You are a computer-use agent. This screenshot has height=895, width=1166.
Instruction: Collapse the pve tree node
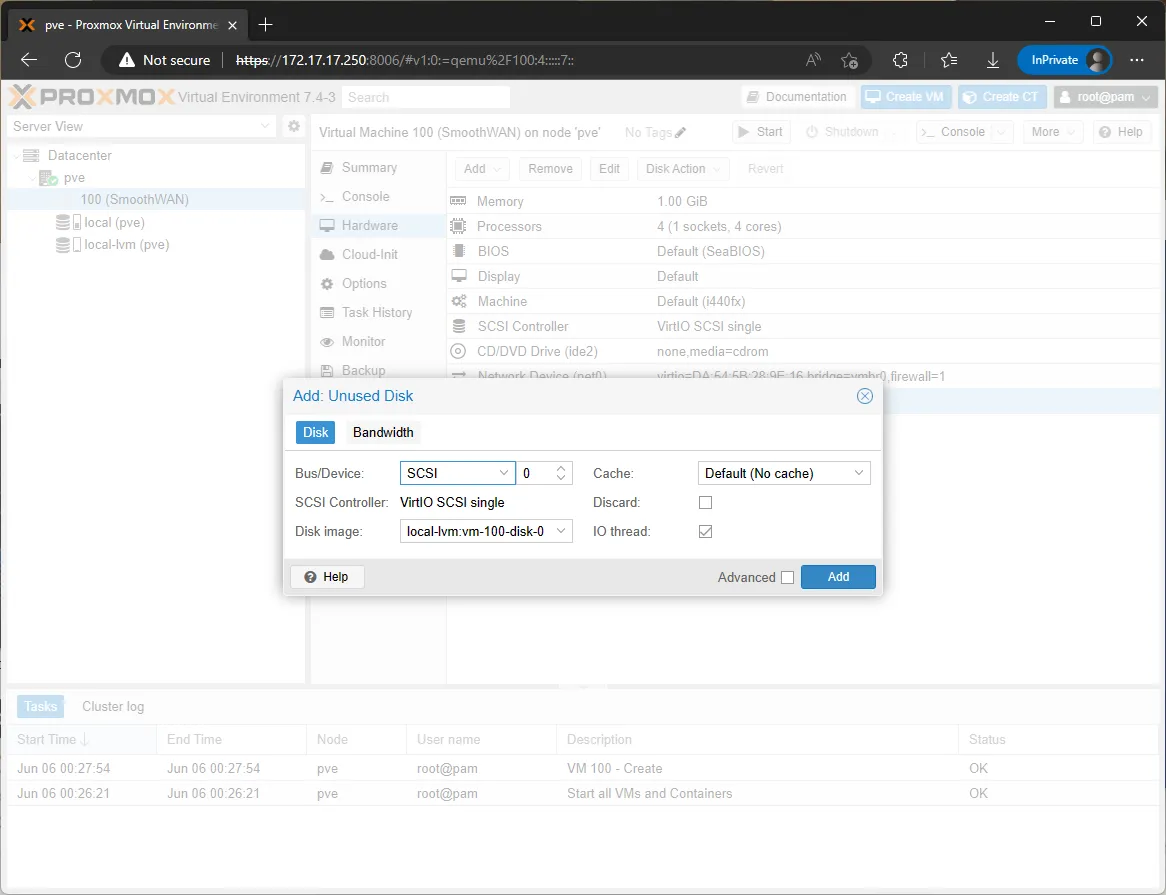pos(32,178)
